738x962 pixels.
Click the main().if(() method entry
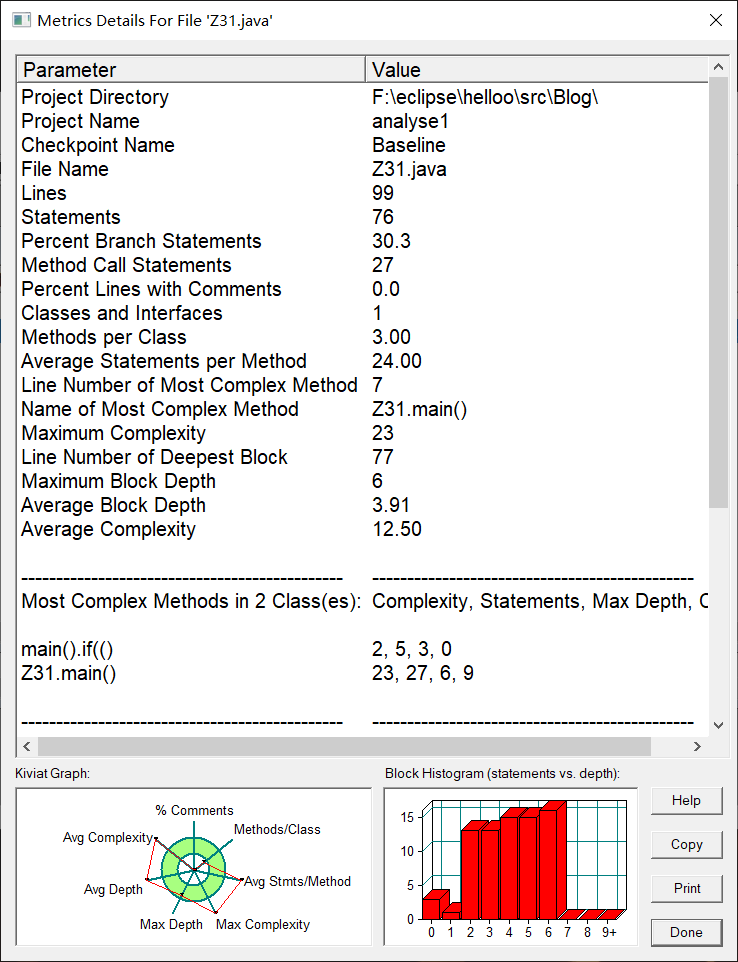67,648
